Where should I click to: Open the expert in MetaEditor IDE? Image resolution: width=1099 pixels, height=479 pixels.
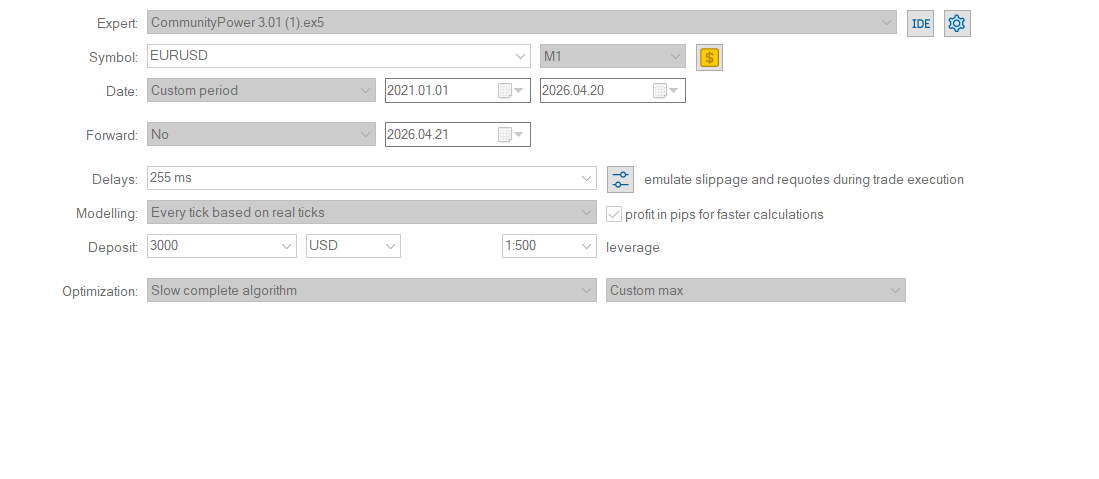(920, 23)
